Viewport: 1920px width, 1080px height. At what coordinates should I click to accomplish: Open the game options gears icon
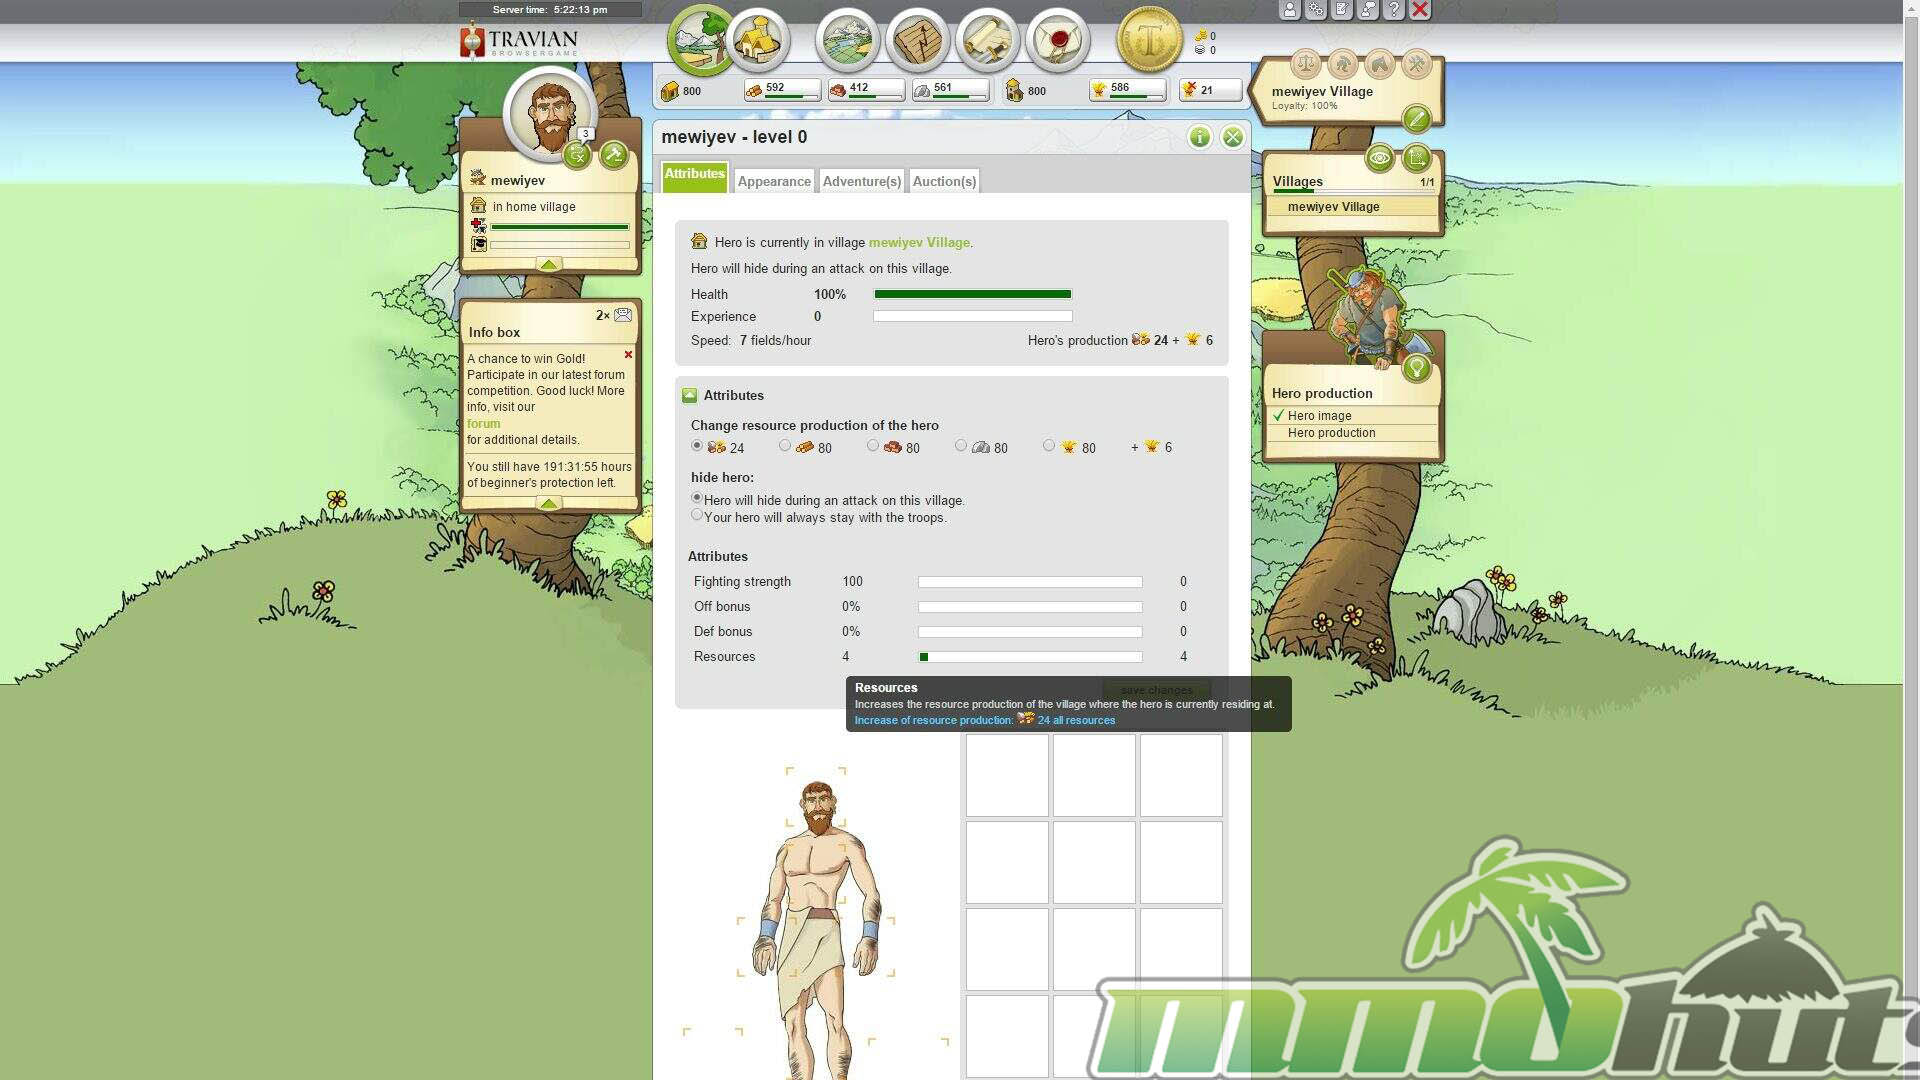(1316, 10)
